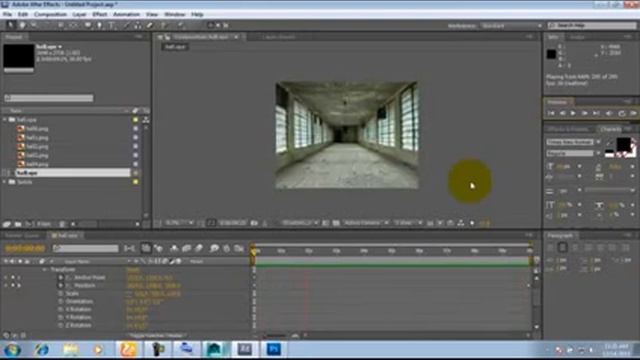Switch to the Render Queue tab

(x=22, y=236)
